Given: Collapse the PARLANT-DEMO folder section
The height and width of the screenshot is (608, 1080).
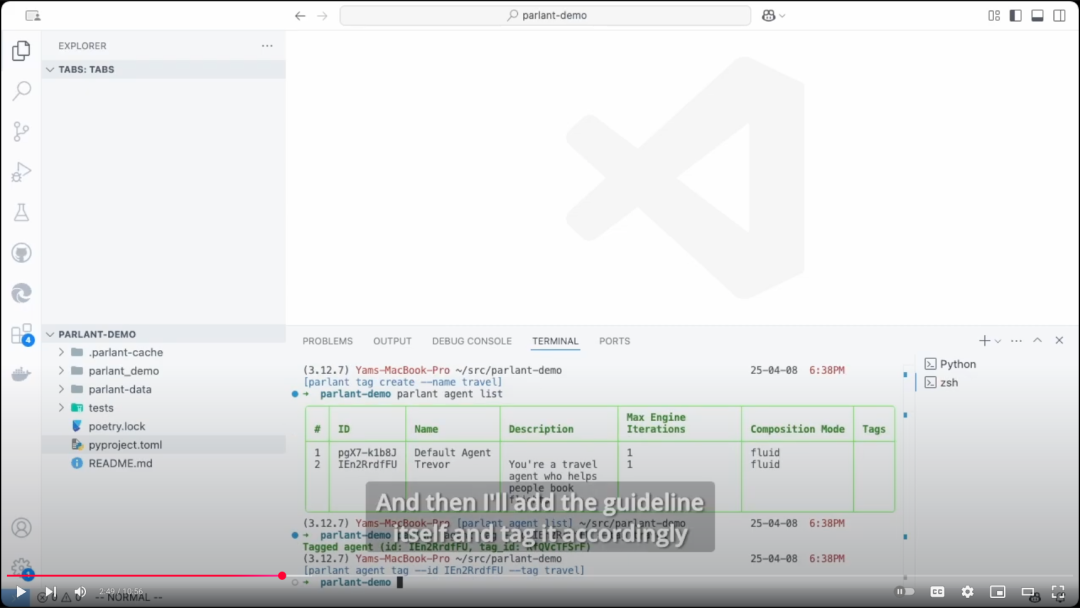Looking at the screenshot, I should point(163,334).
